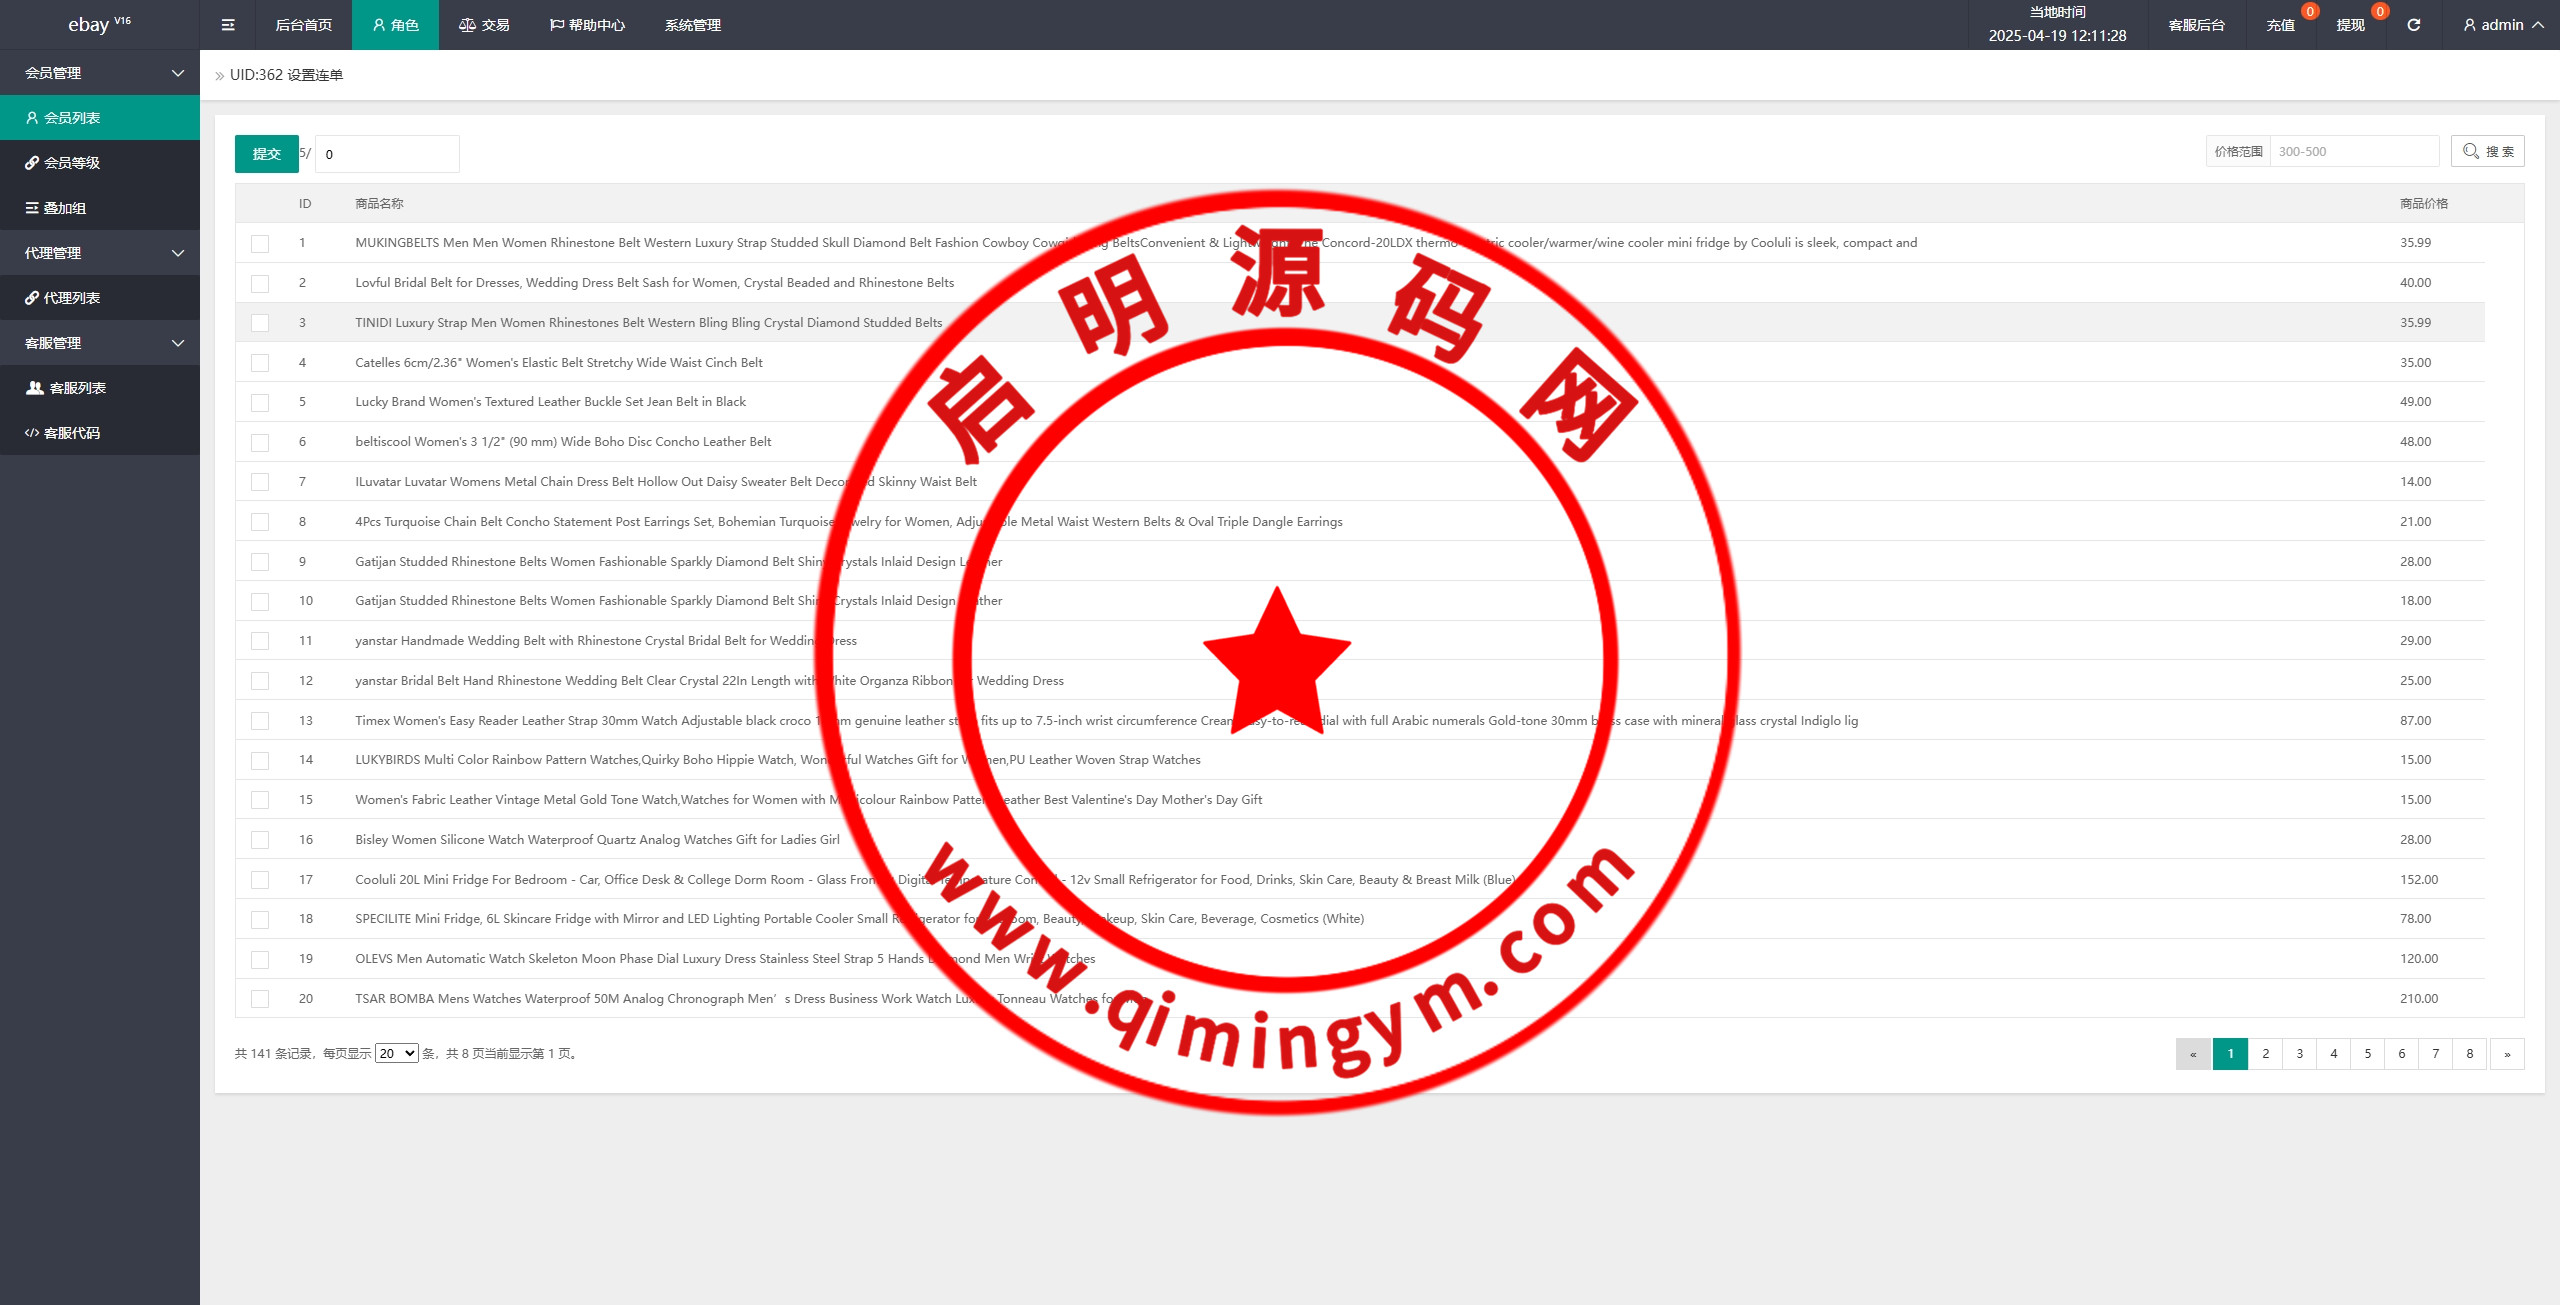This screenshot has height=1305, width=2560.
Task: Expand the admin user menu
Action: [2503, 25]
